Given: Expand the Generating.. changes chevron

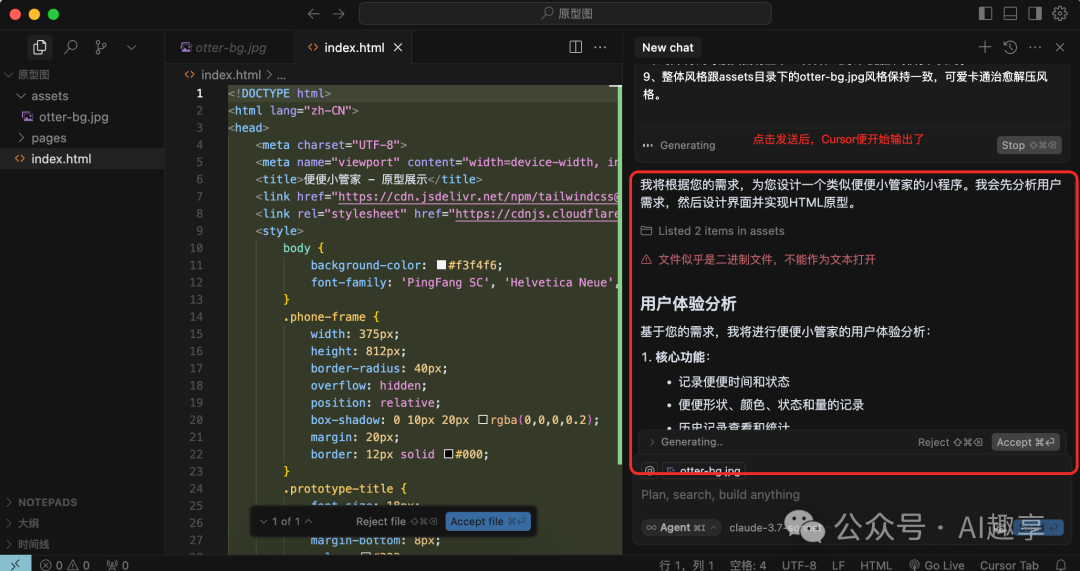Looking at the screenshot, I should coord(652,442).
